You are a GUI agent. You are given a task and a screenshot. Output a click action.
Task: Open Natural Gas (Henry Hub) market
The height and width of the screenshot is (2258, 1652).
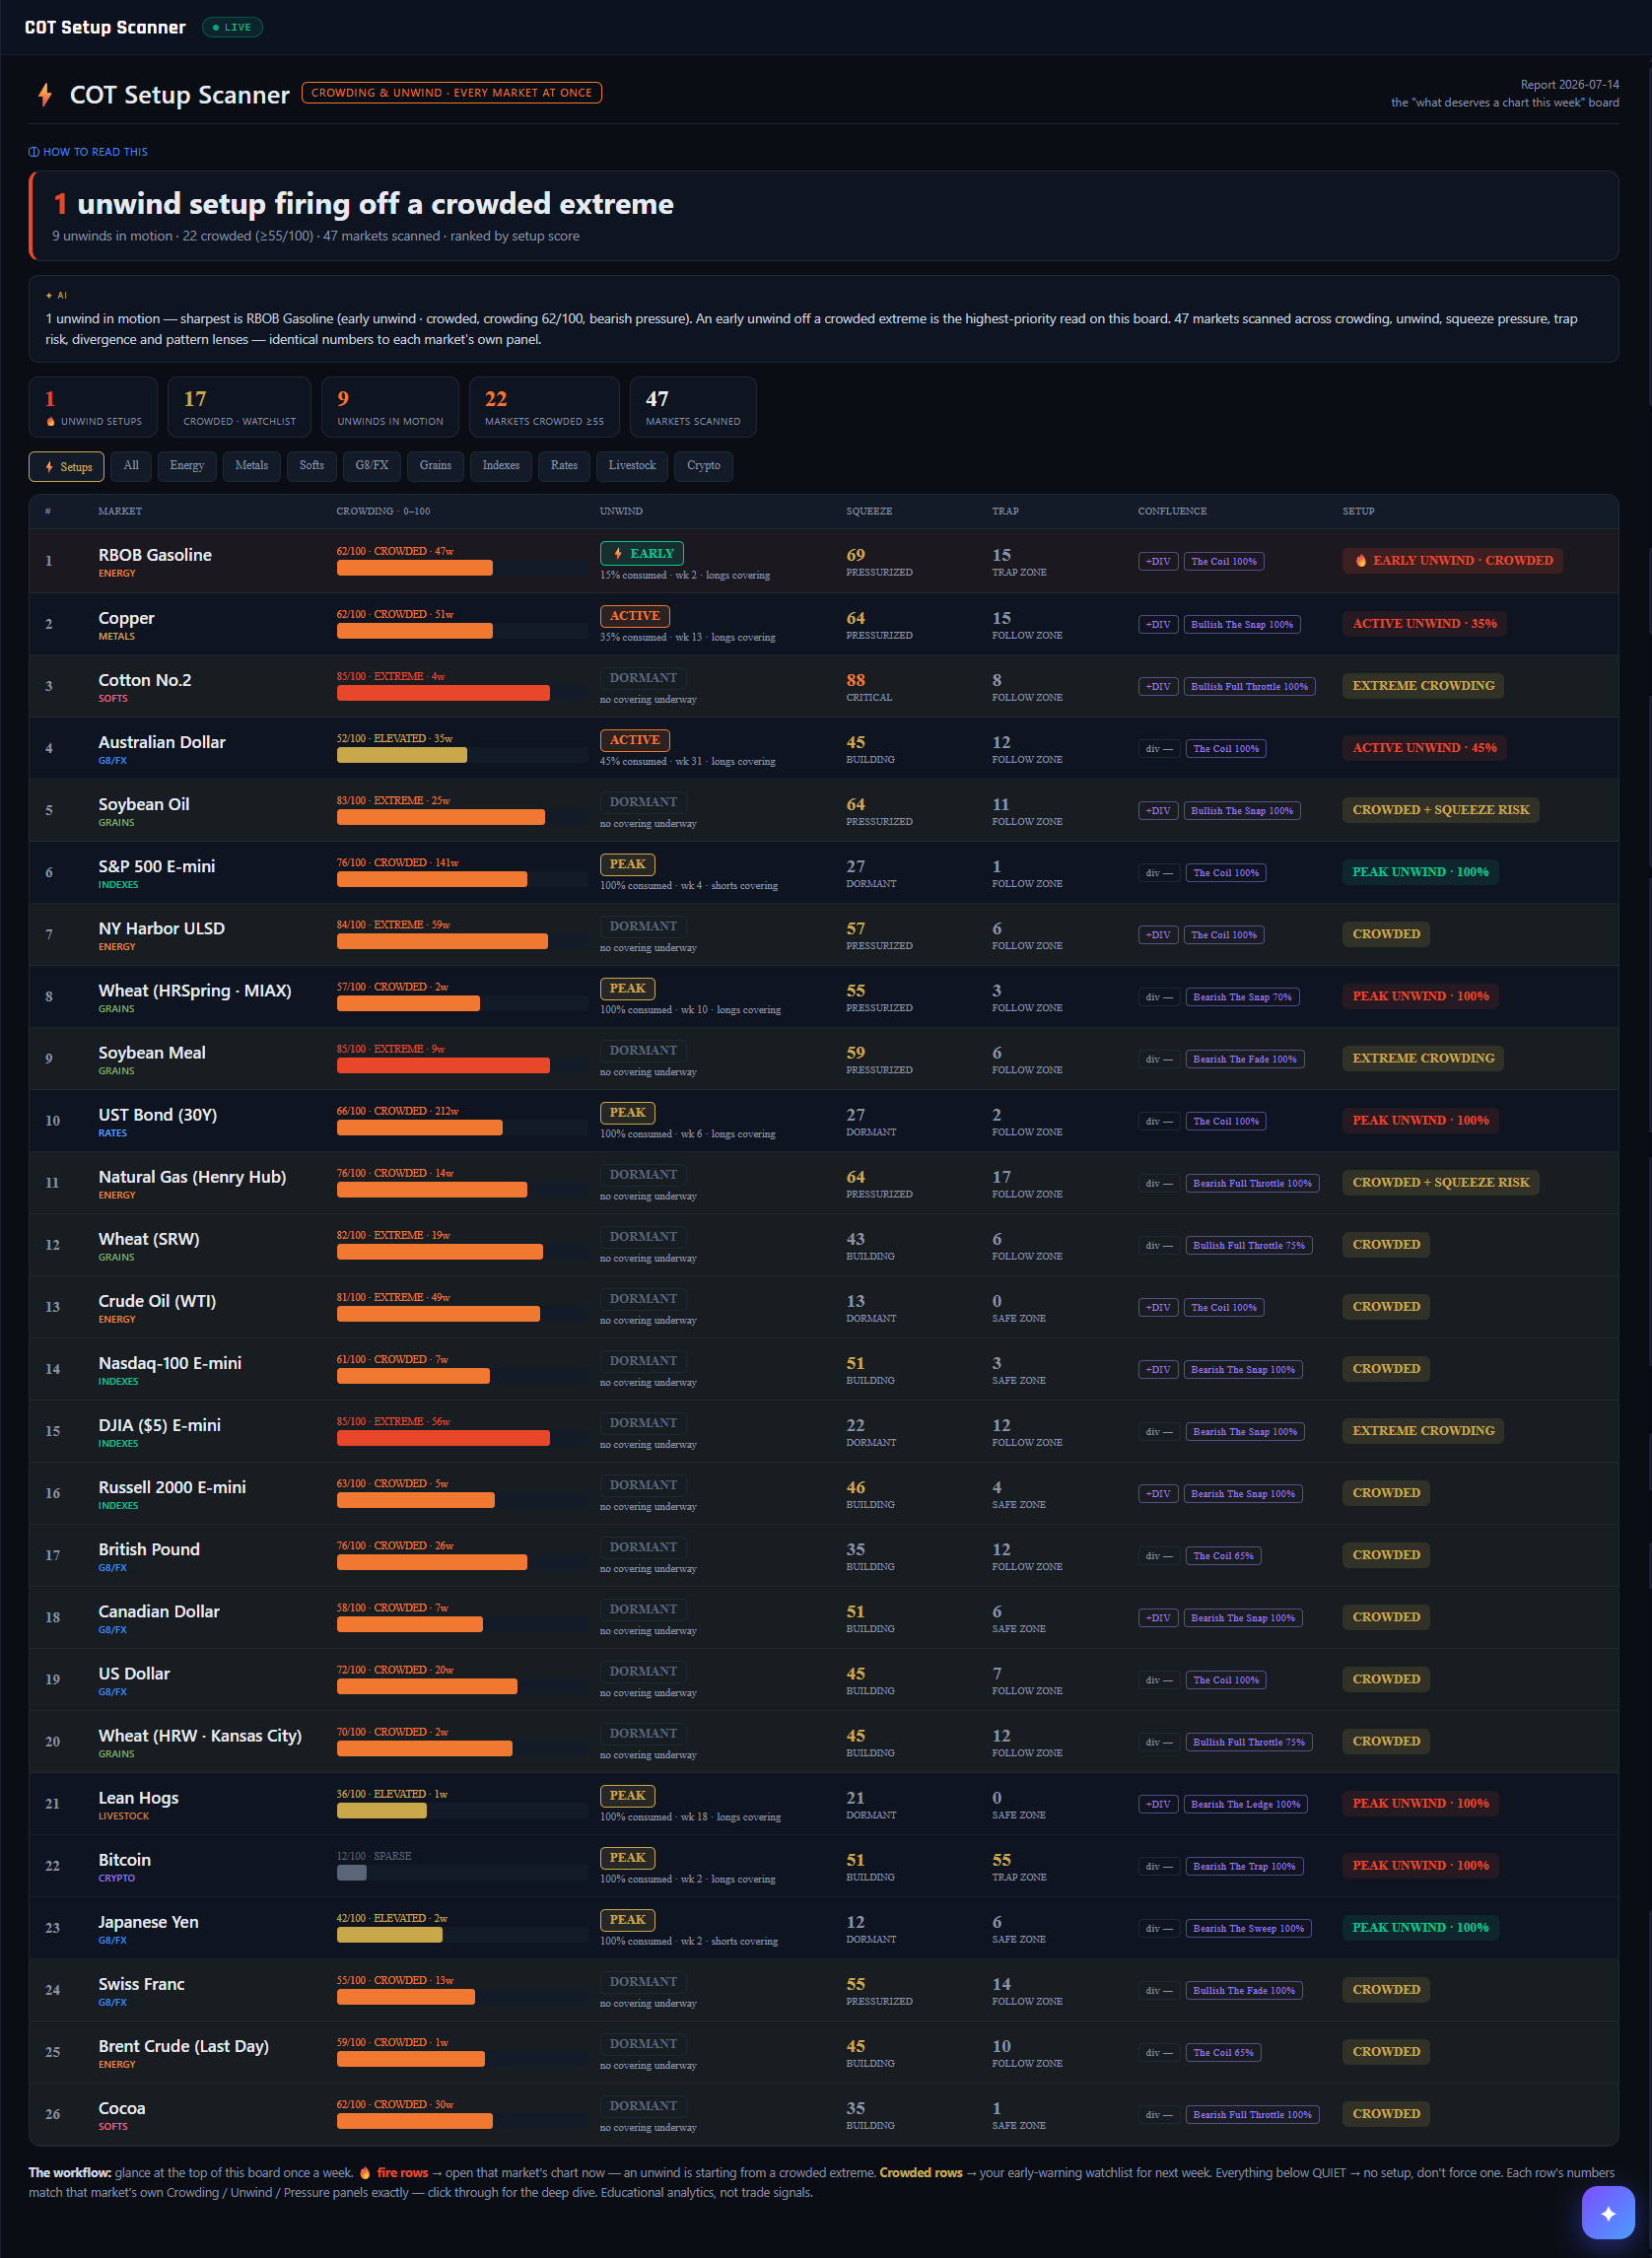[x=192, y=1177]
